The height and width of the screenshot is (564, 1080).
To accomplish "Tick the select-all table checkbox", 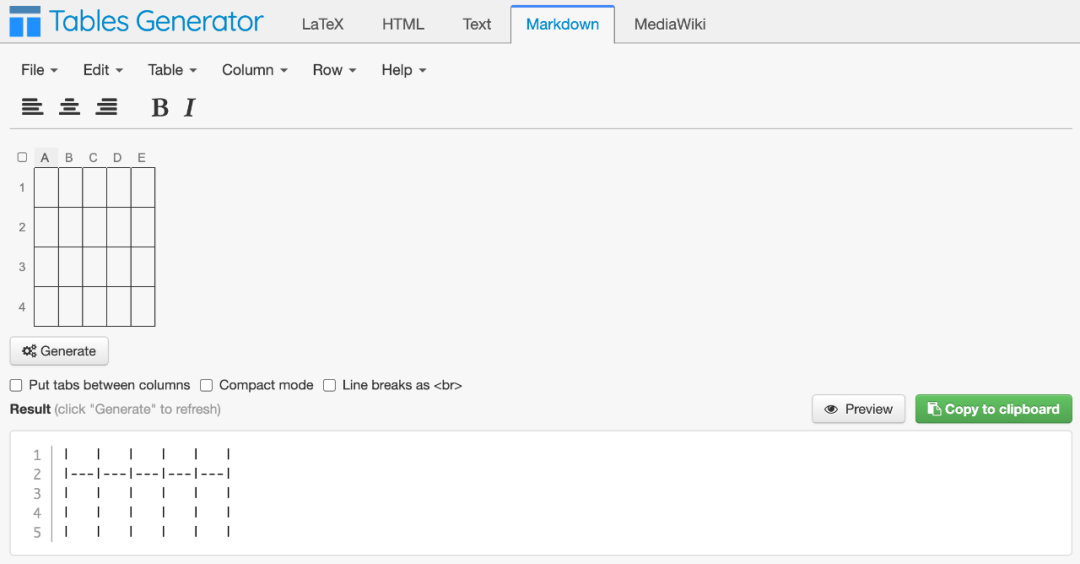I will pyautogui.click(x=22, y=157).
